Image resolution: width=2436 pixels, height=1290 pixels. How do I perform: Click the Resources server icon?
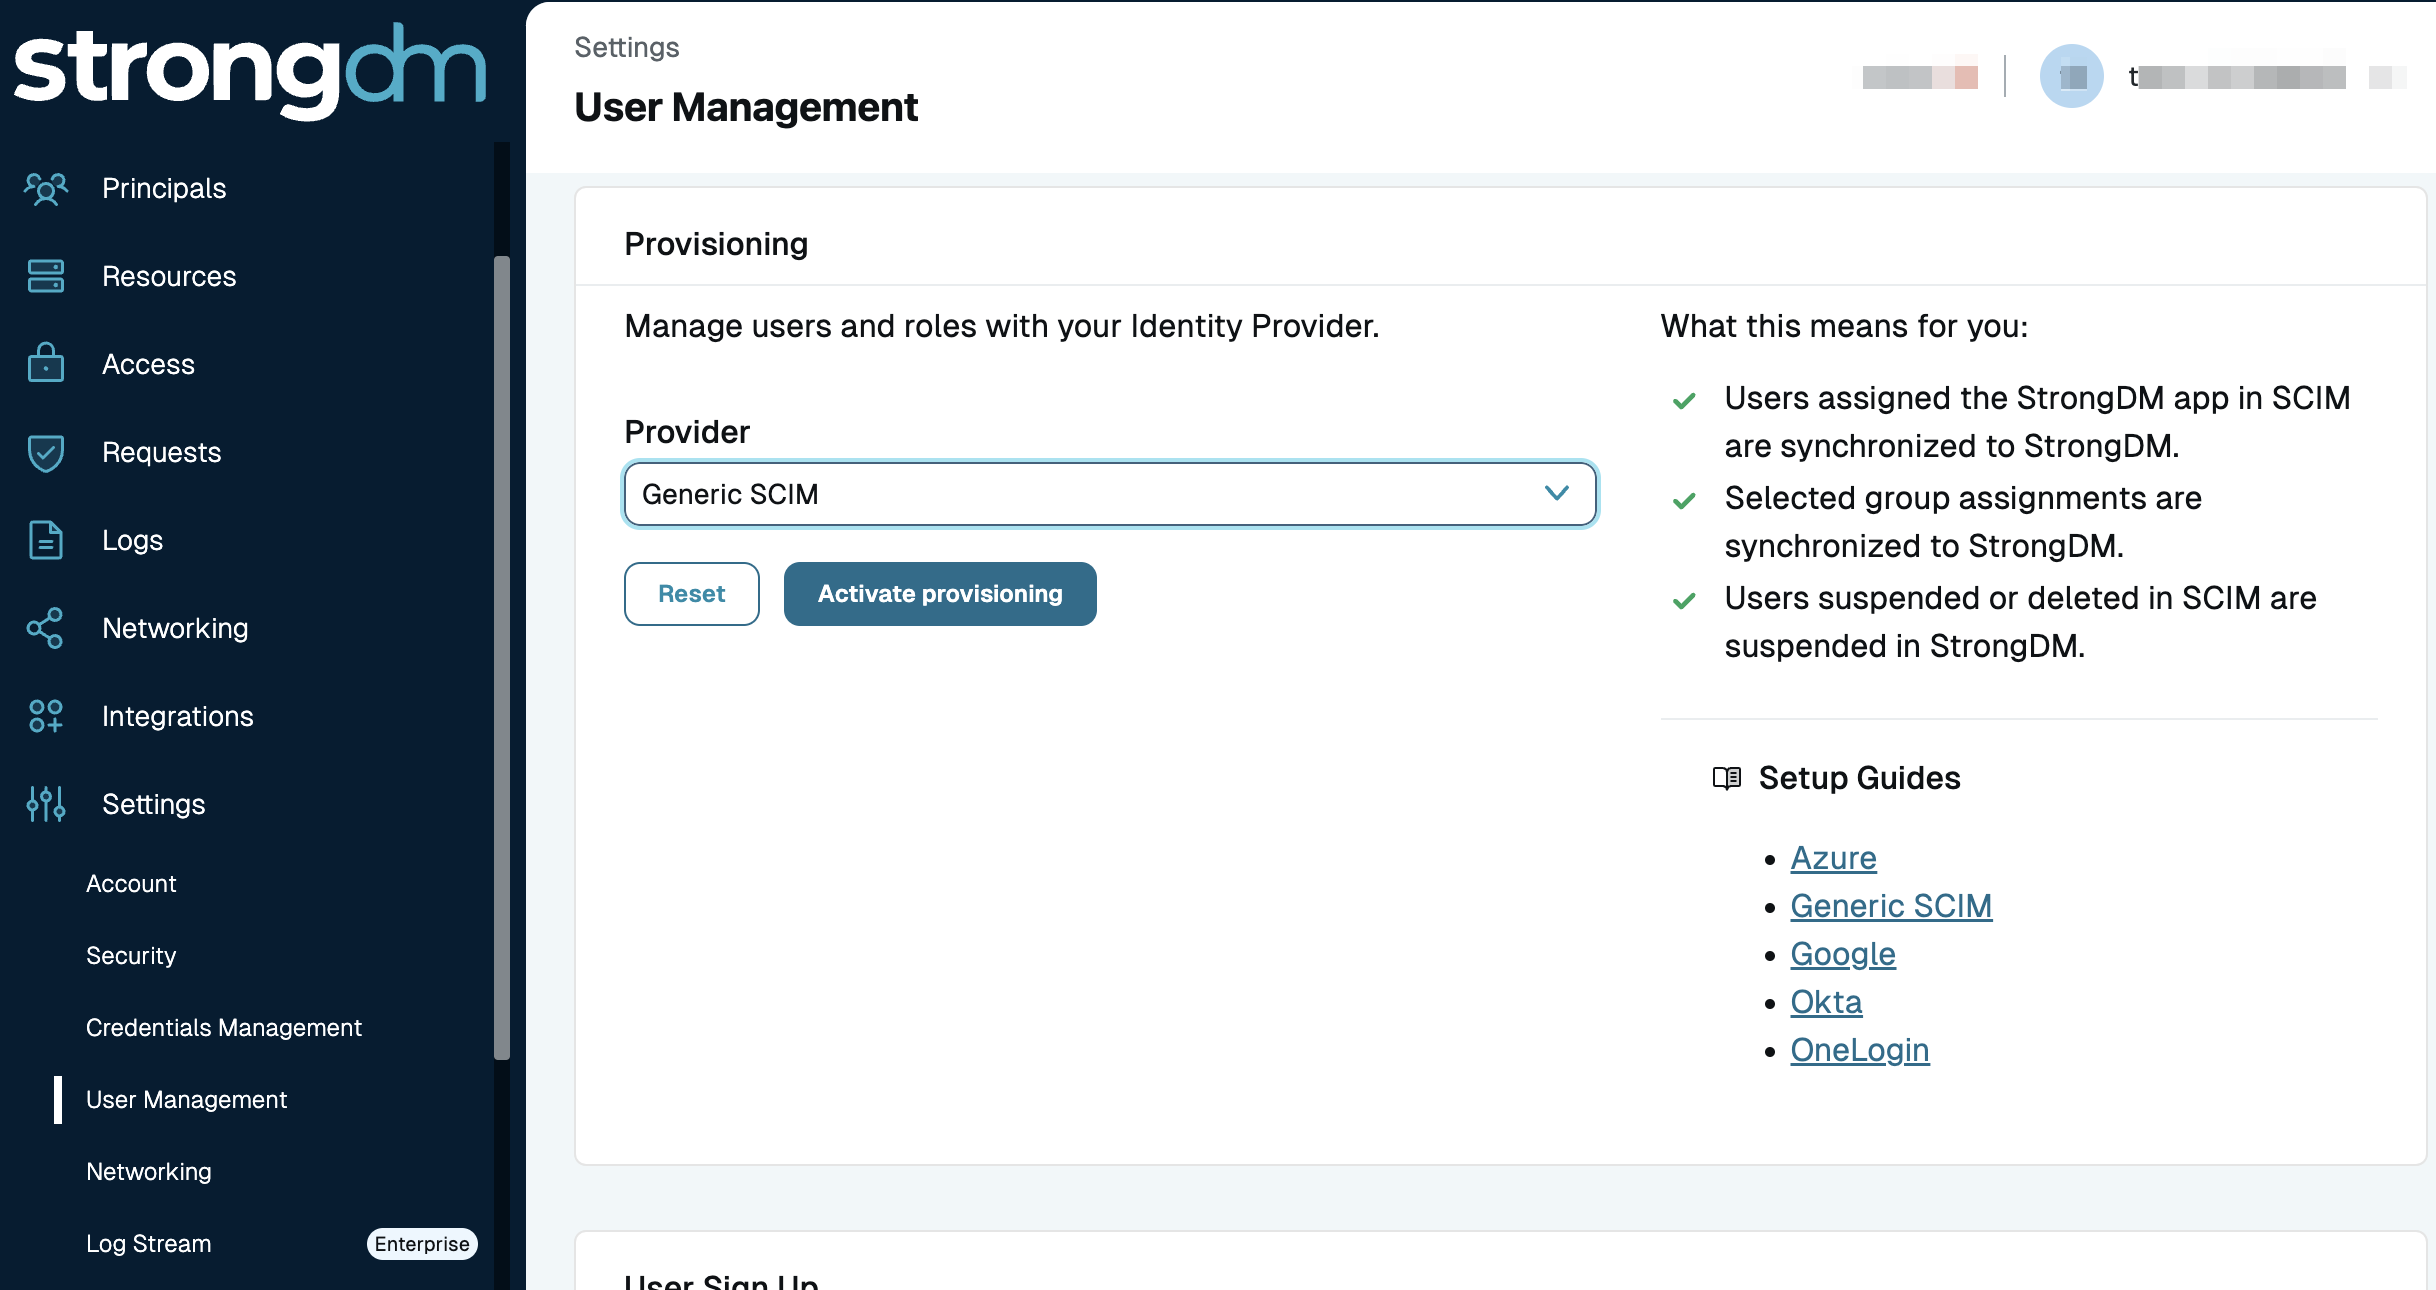point(45,276)
